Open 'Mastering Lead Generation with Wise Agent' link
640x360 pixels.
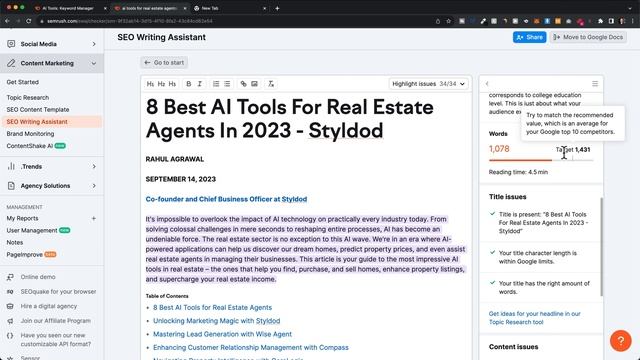point(222,334)
